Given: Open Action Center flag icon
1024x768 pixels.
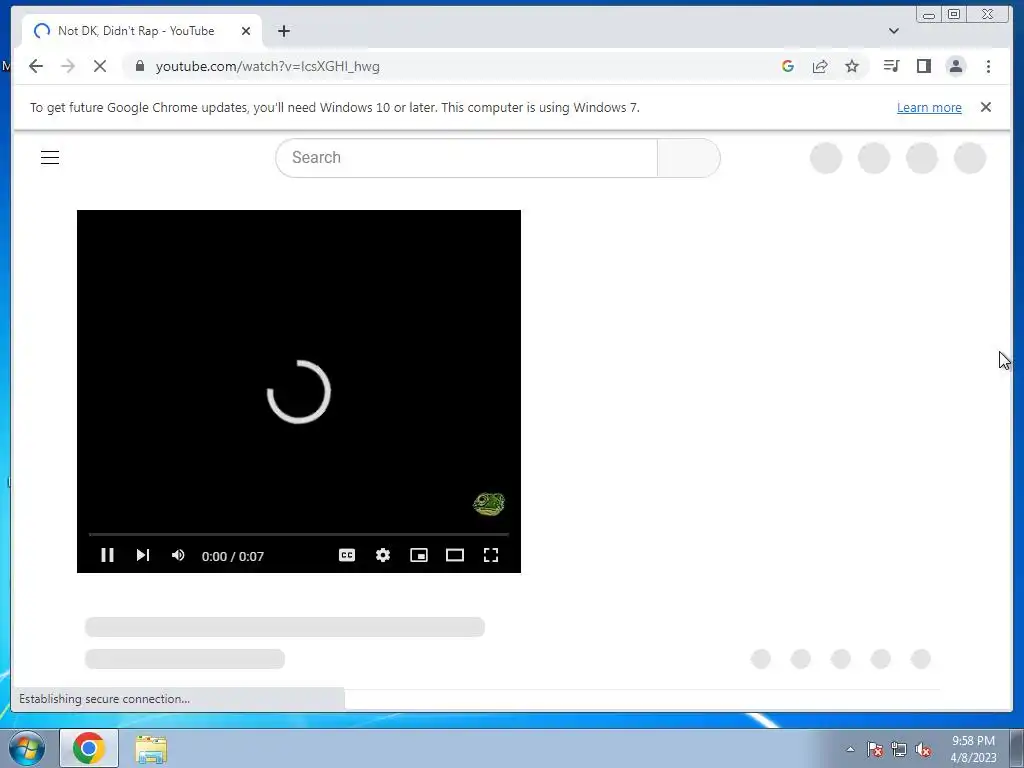Looking at the screenshot, I should coord(874,749).
